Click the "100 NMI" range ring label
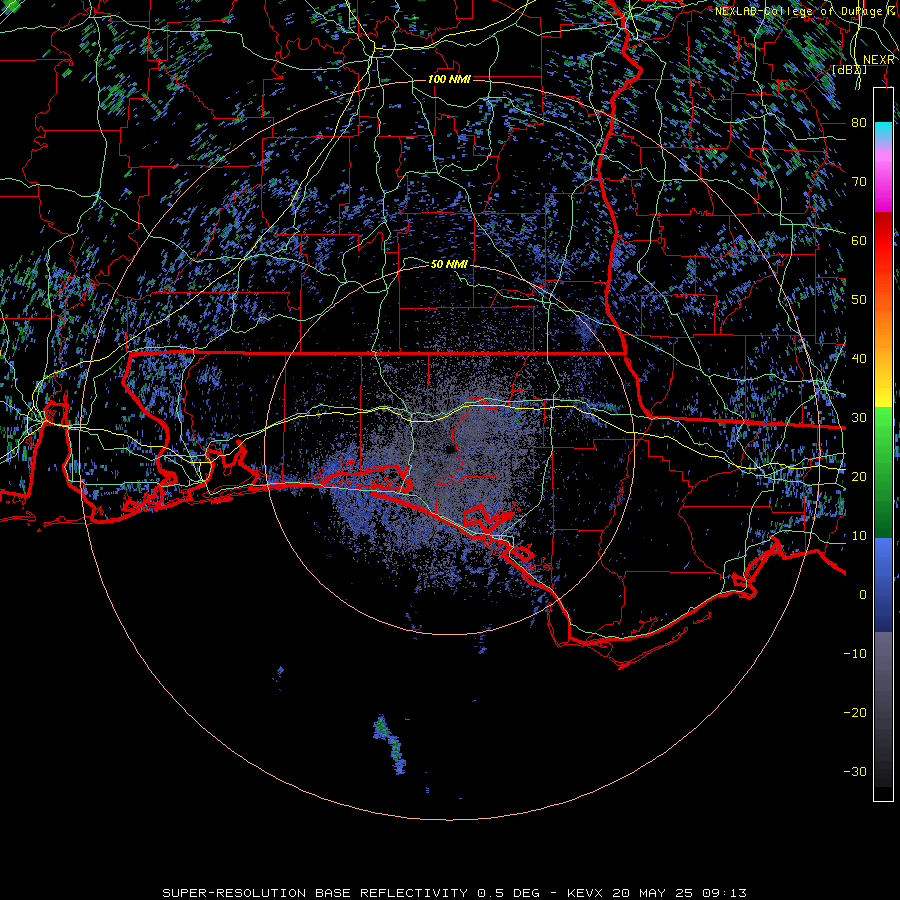 click(x=449, y=79)
